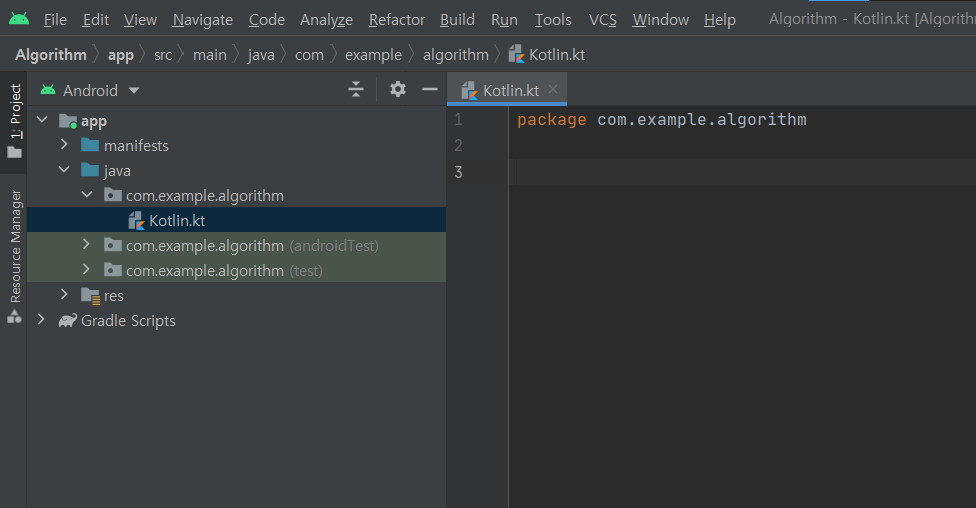Screen dimensions: 976x508
Task: Open the Build menu
Action: [x=457, y=20]
